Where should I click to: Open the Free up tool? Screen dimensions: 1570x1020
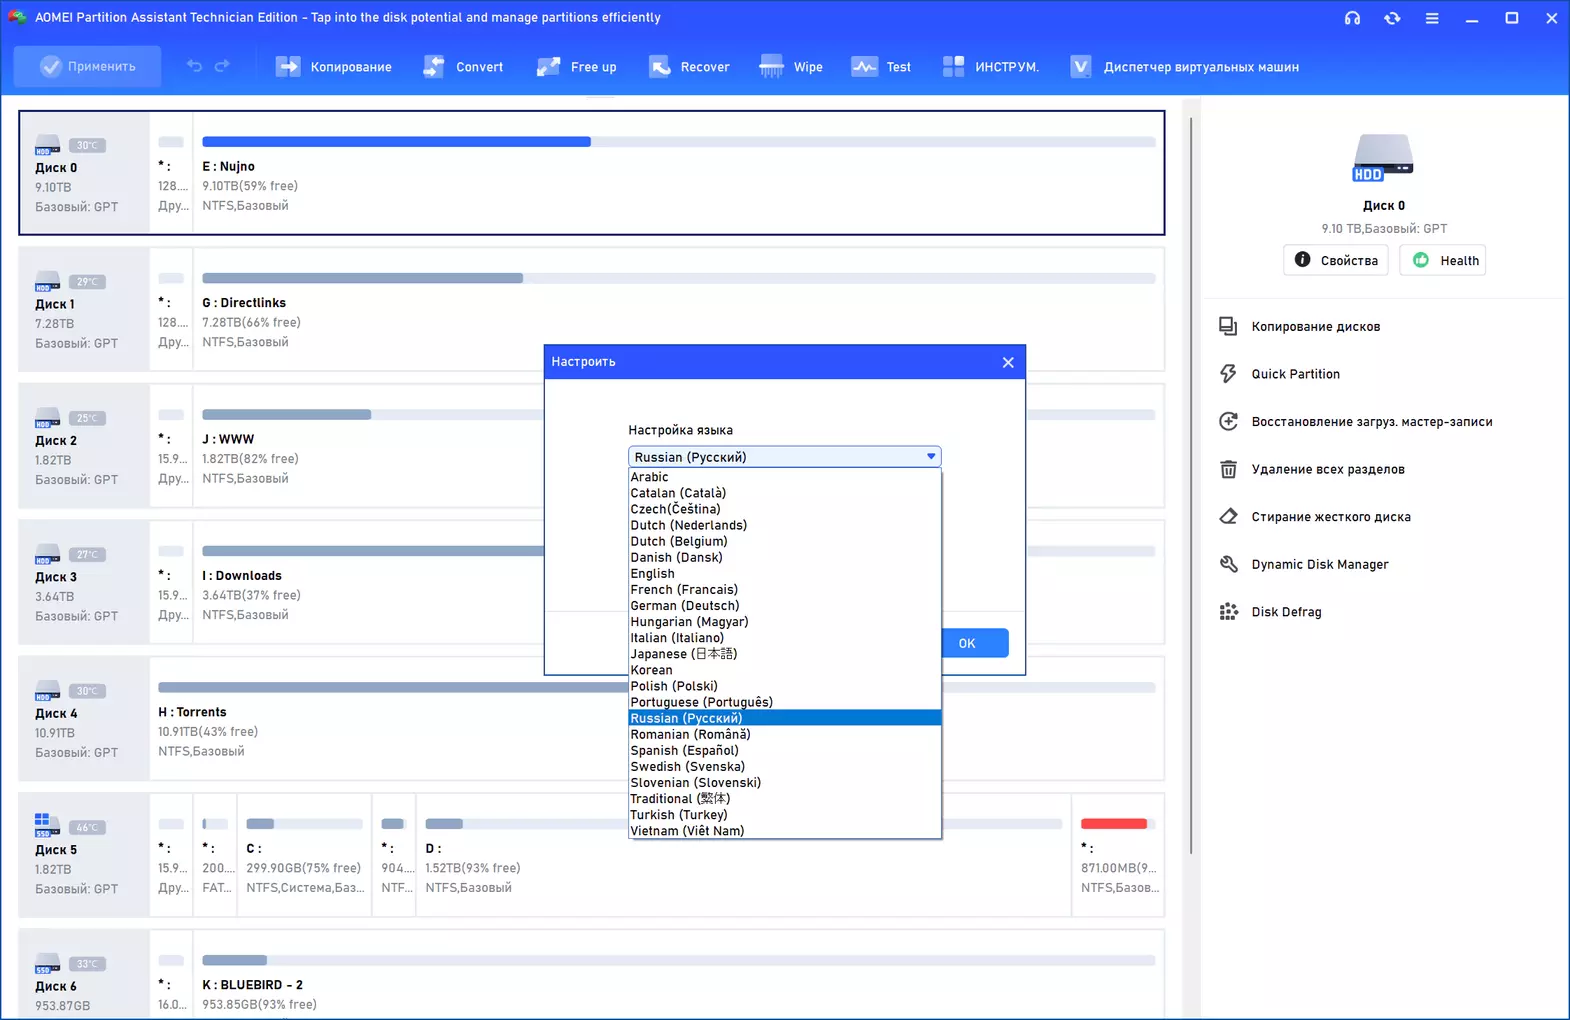click(577, 67)
